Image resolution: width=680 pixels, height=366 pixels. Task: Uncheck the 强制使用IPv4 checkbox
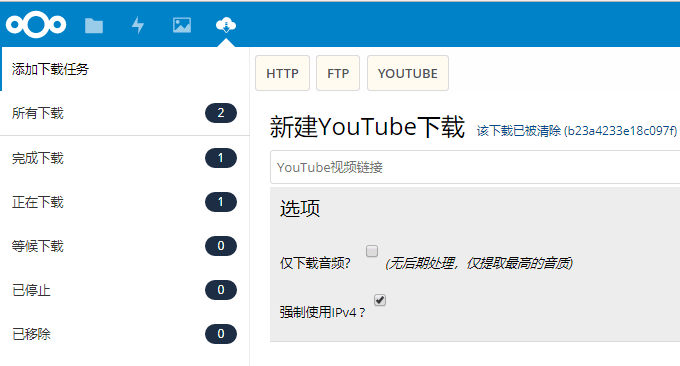(380, 300)
